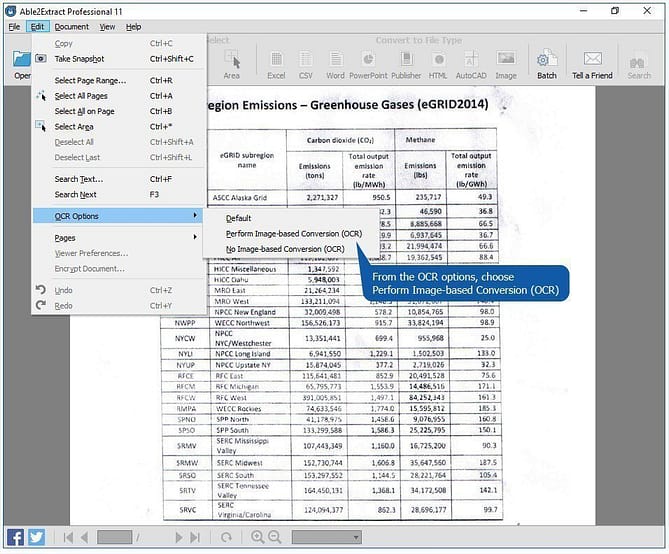The height and width of the screenshot is (554, 669).
Task: Click the Encrypt Document menu entry
Action: click(119, 269)
